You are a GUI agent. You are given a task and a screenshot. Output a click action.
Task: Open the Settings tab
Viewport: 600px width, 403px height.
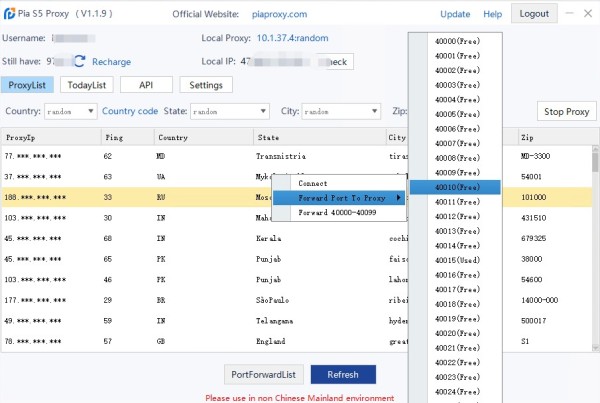coord(206,85)
